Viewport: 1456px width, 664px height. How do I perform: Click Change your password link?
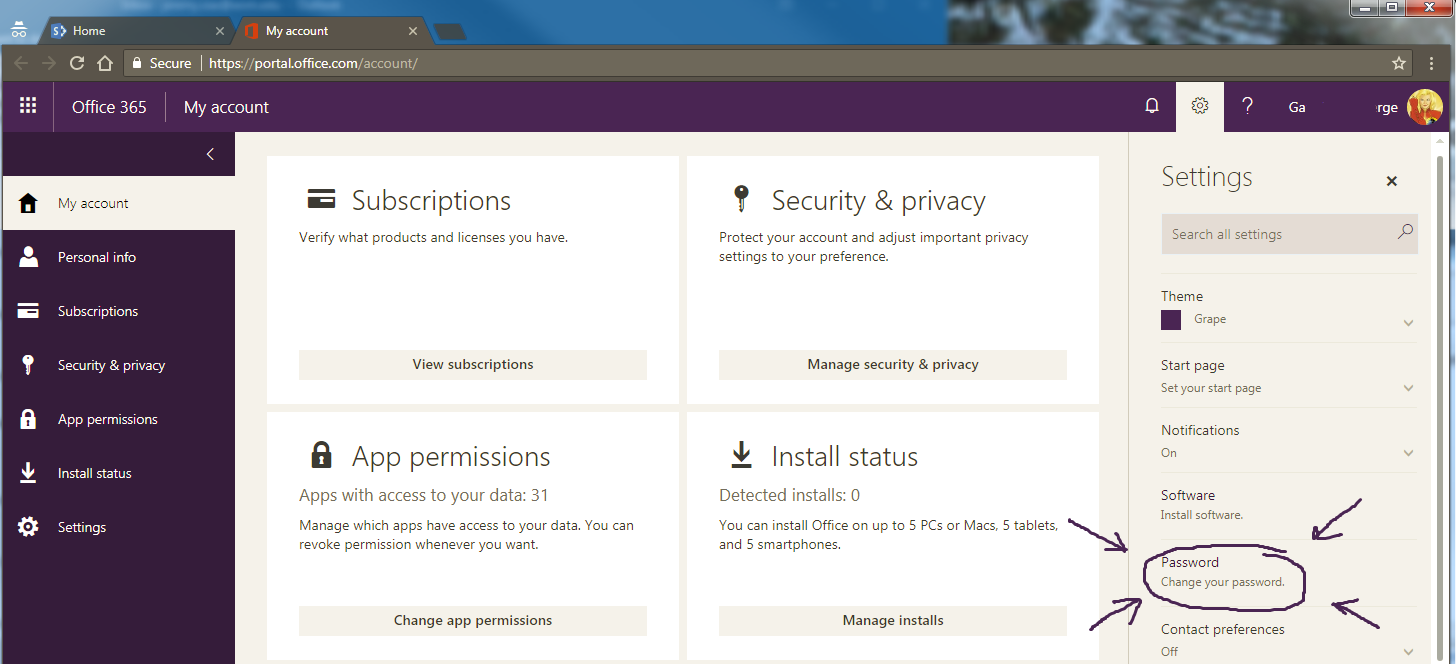tap(1222, 582)
